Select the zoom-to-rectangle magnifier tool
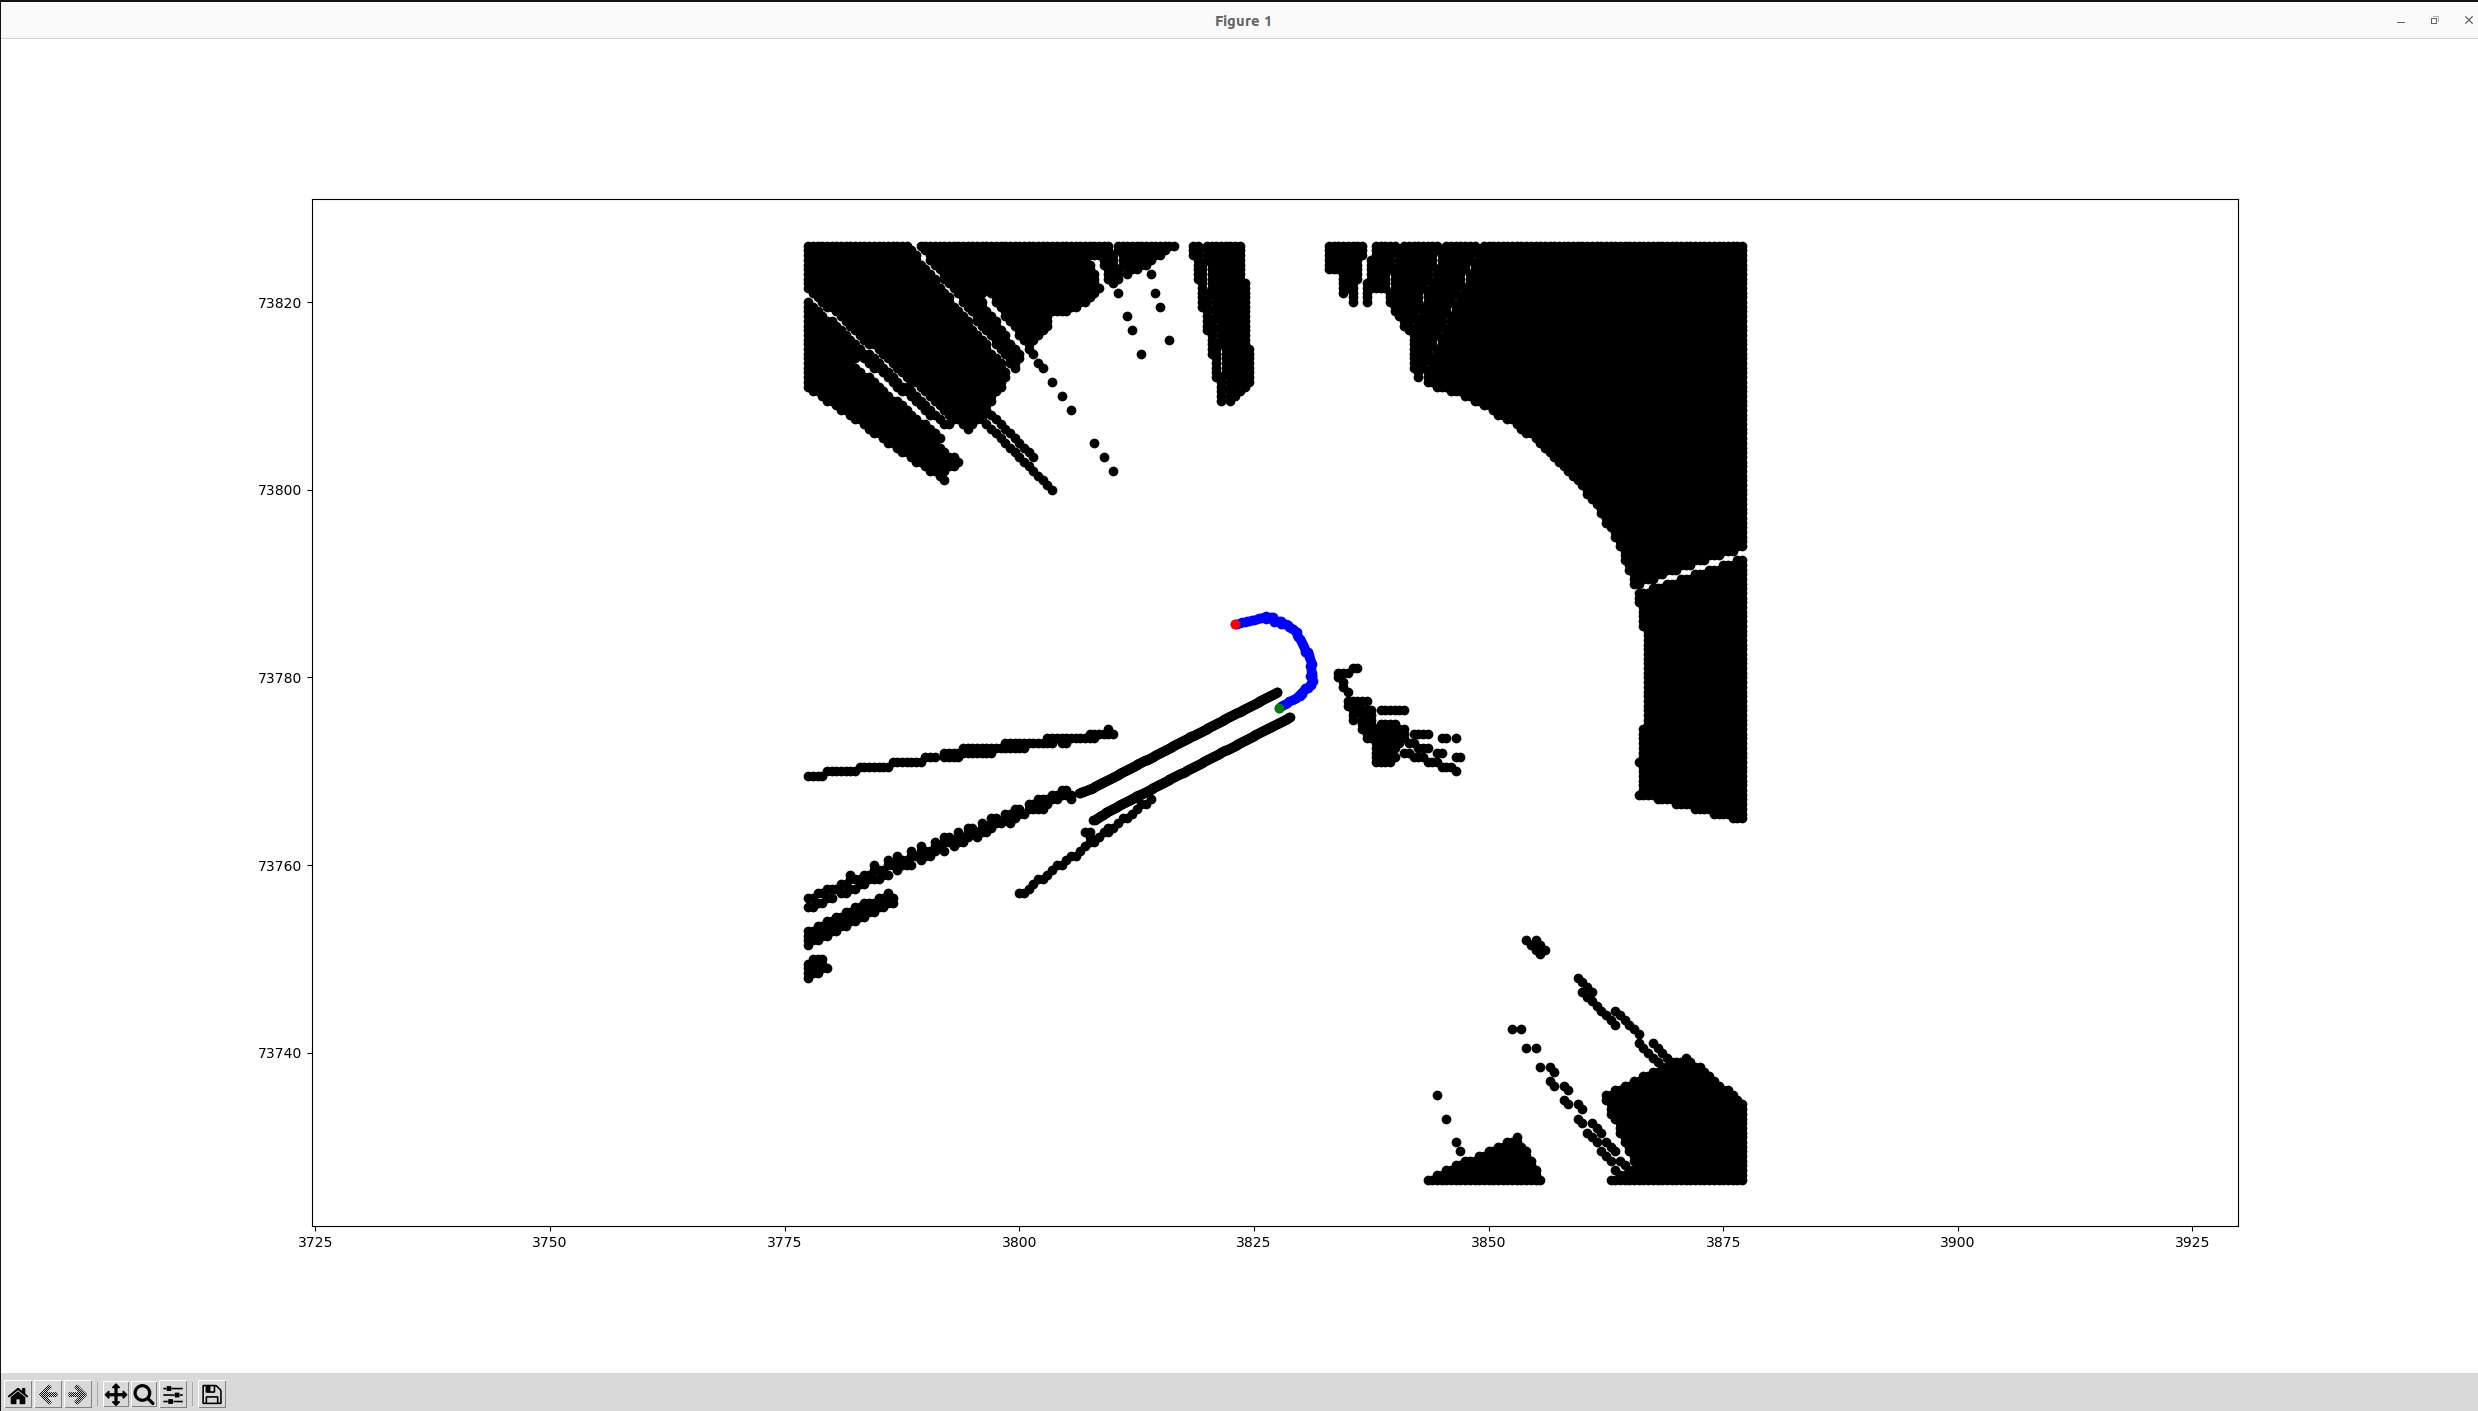 tap(143, 1394)
